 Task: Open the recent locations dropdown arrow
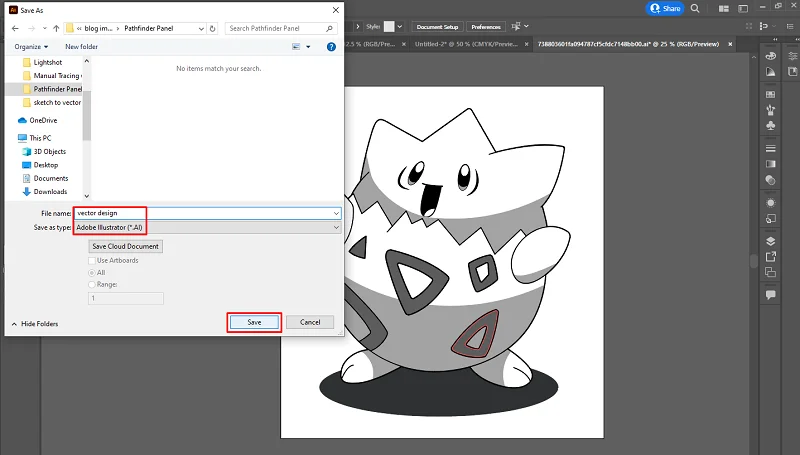click(x=45, y=29)
